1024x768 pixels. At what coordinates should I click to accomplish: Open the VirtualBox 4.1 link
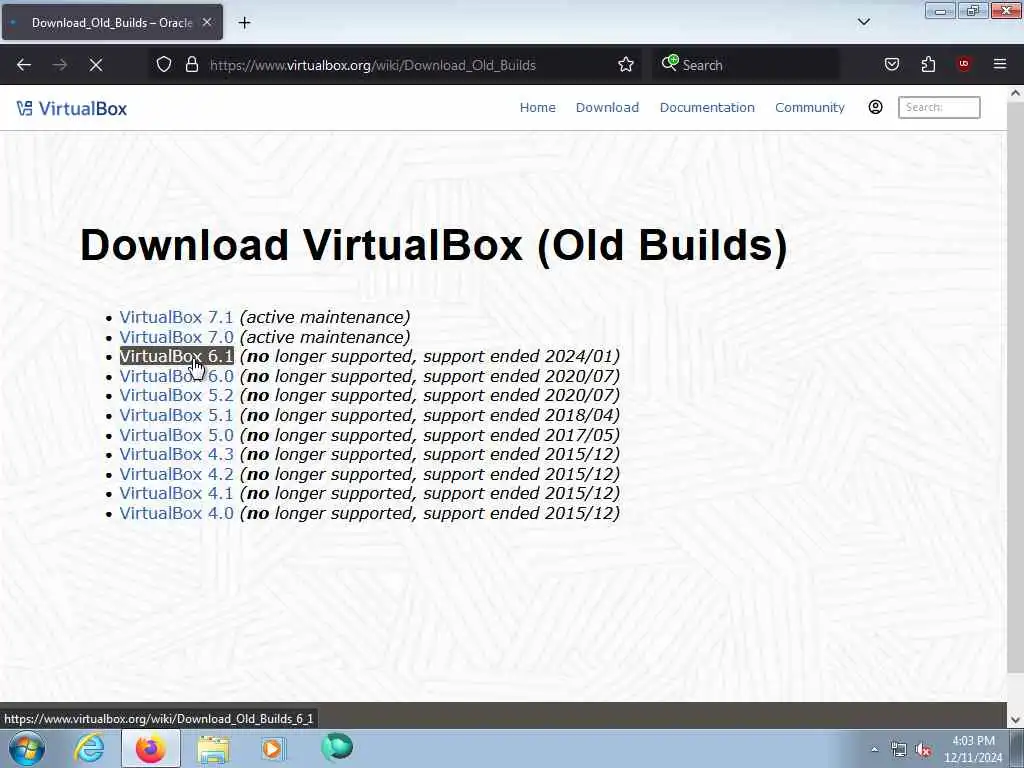176,494
